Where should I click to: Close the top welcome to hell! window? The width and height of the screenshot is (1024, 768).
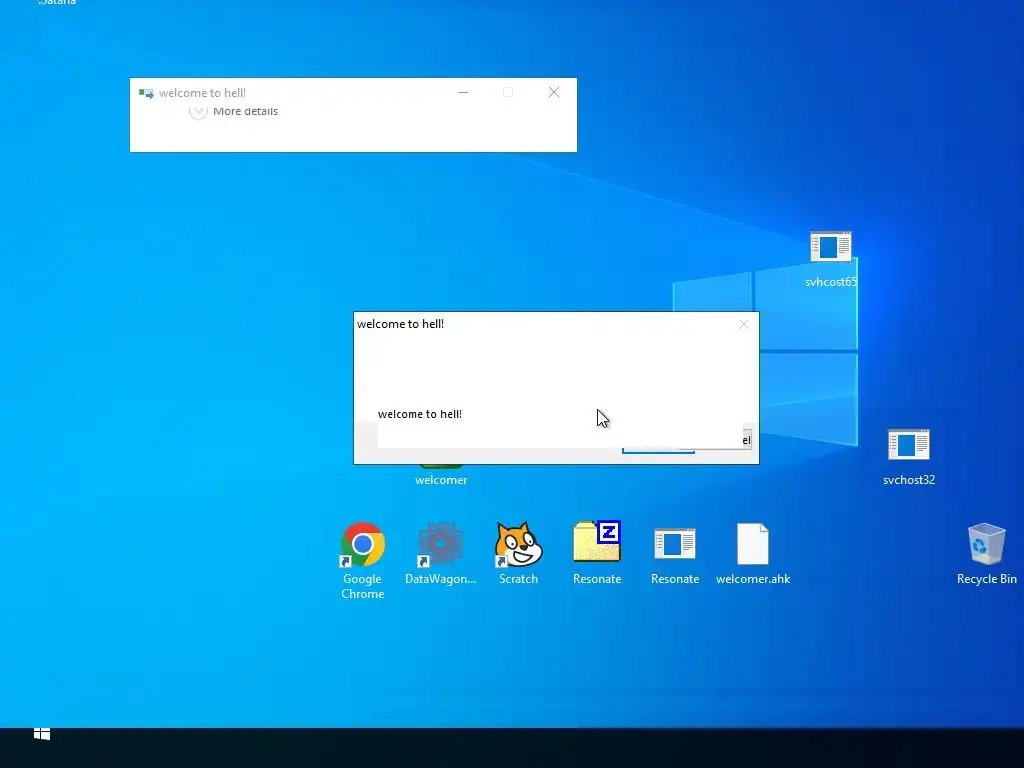click(554, 93)
